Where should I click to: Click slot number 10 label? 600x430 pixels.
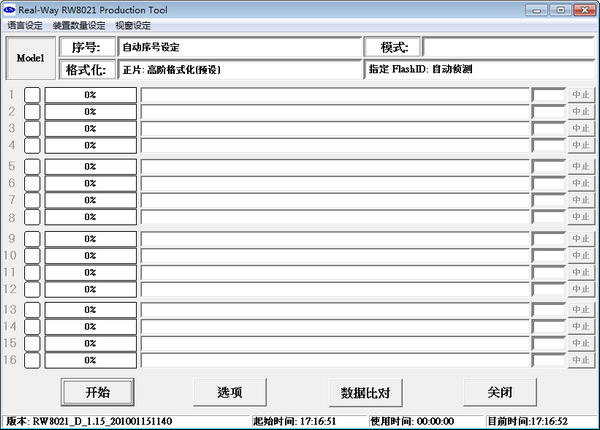(10, 256)
